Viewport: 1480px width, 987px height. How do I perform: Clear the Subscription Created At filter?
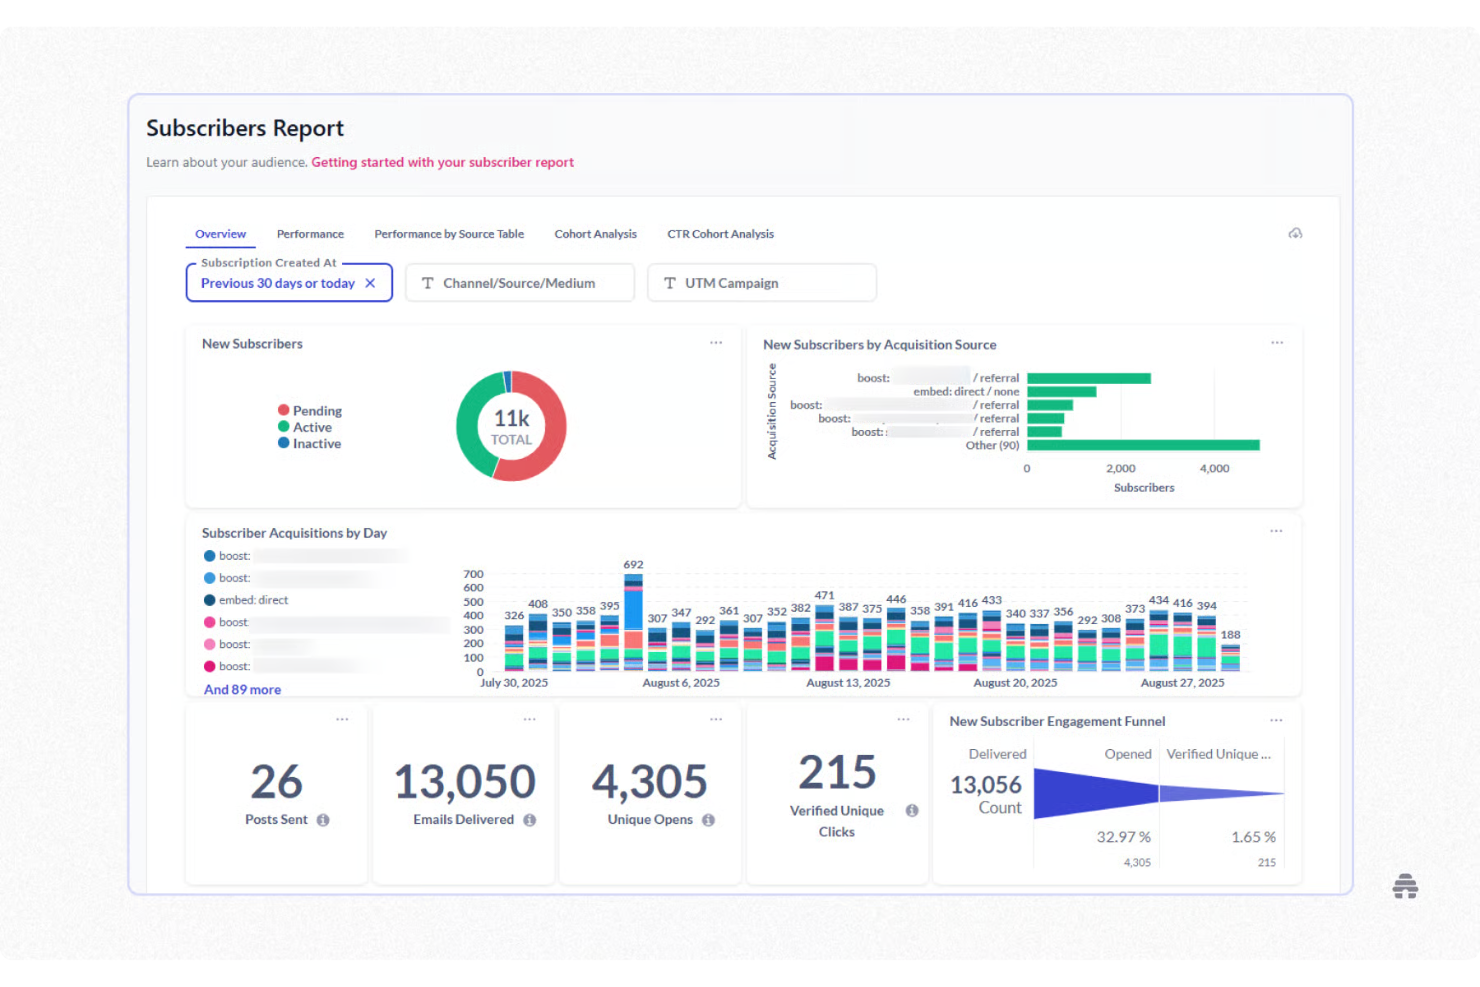pos(371,283)
